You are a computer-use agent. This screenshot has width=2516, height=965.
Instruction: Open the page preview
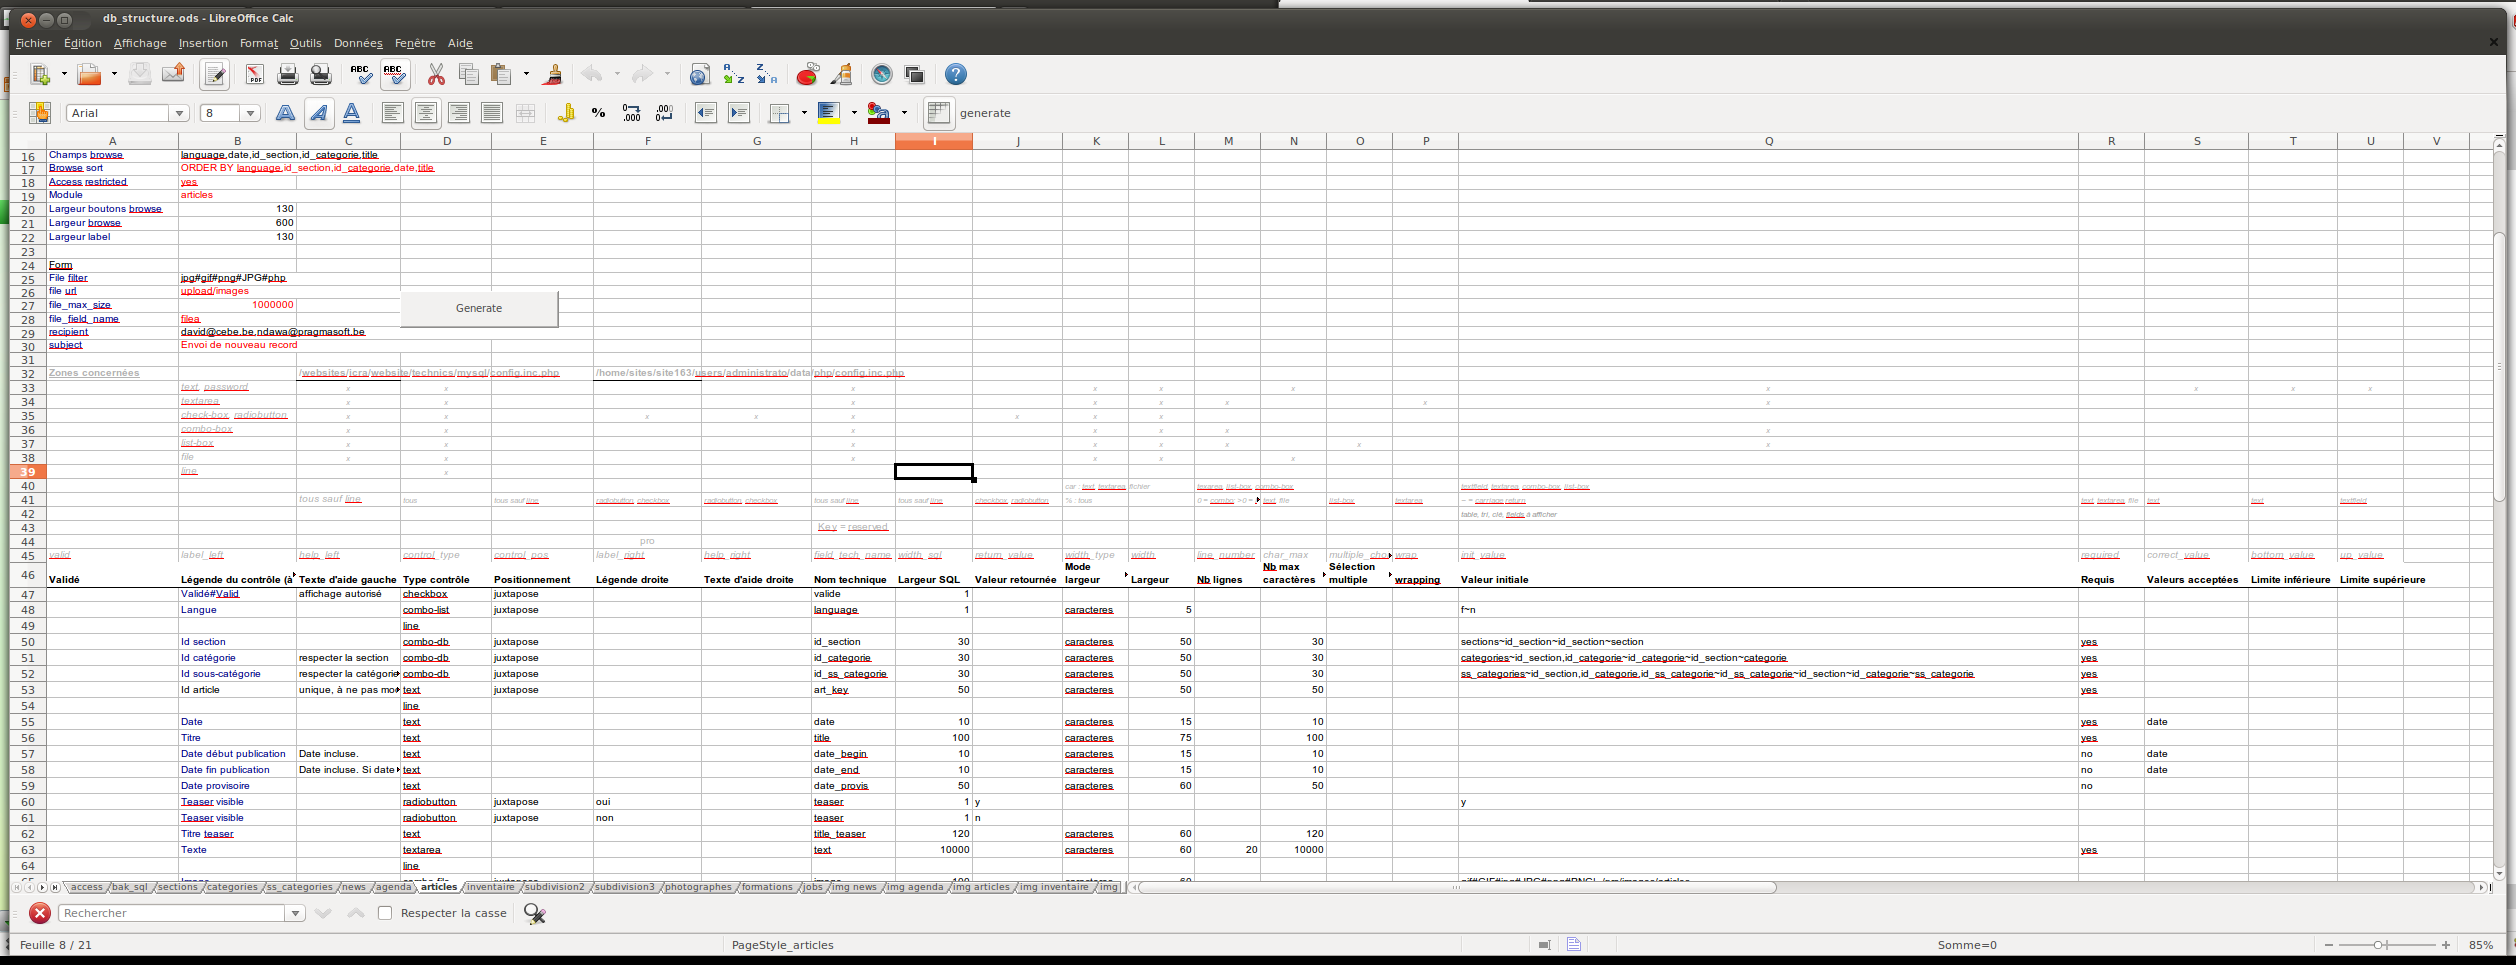click(x=320, y=74)
